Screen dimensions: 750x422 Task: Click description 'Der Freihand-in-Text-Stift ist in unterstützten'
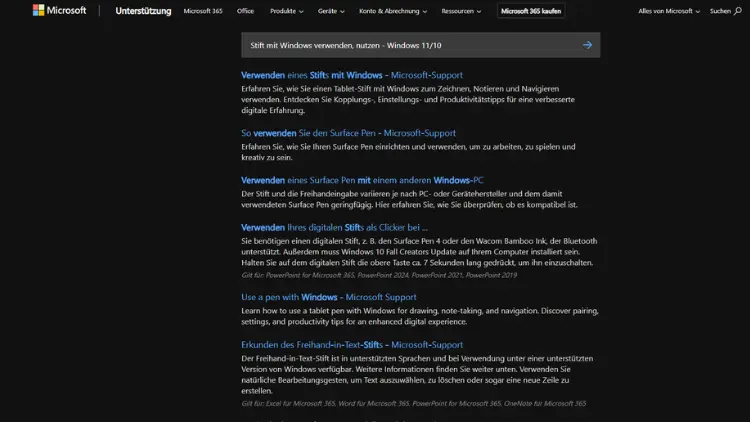417,375
